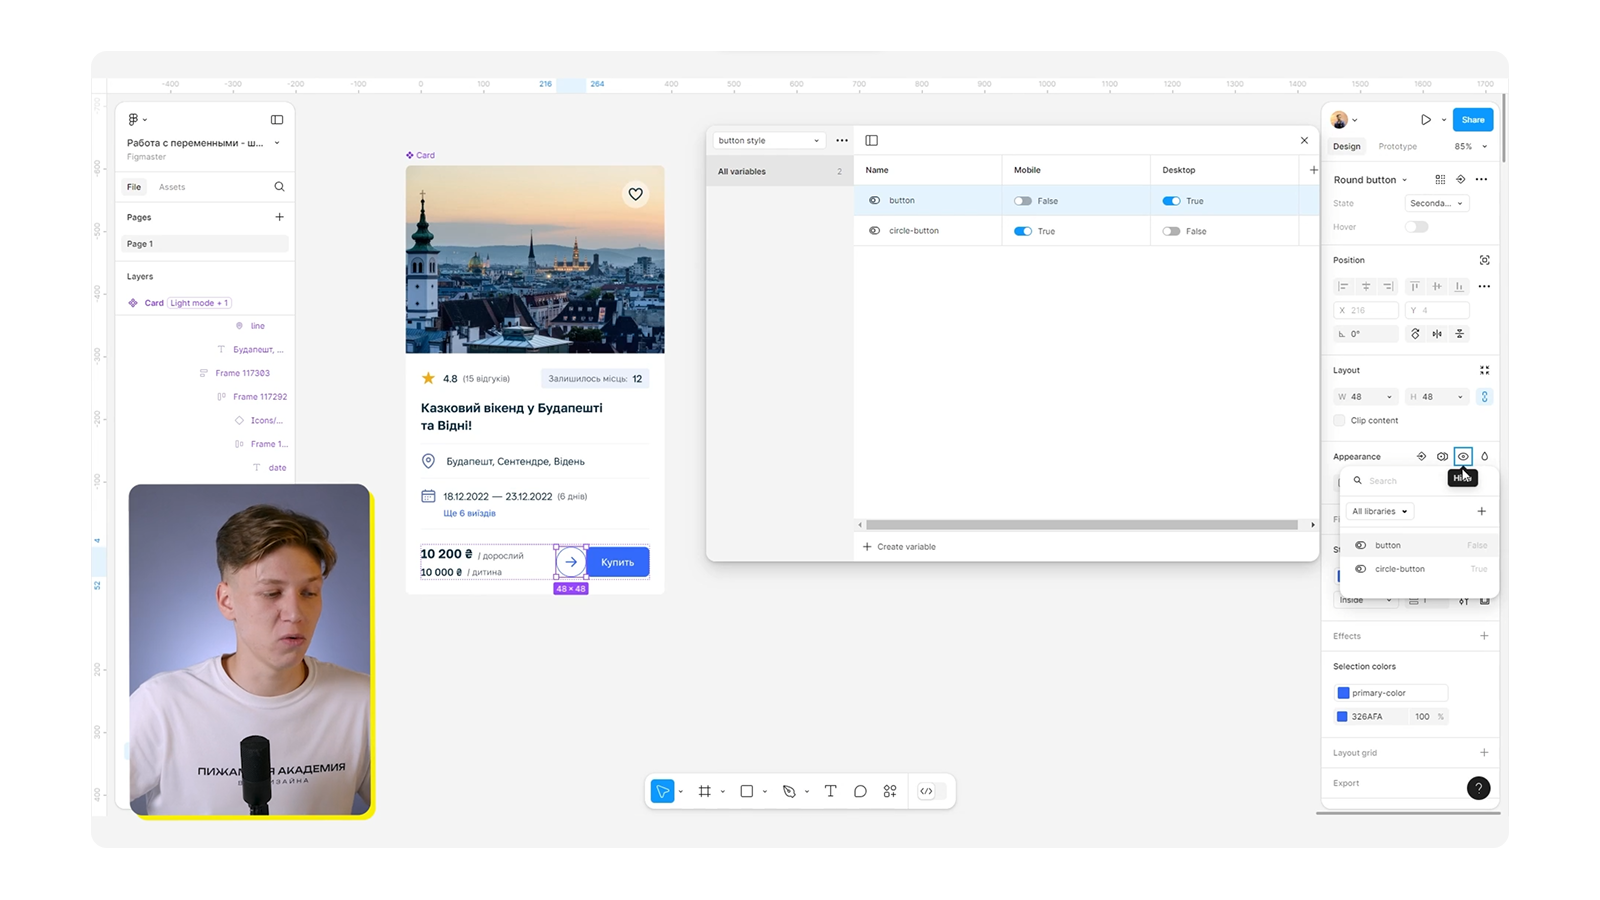The height and width of the screenshot is (900, 1600).
Task: Switch to the Prototype tab
Action: tap(1397, 147)
